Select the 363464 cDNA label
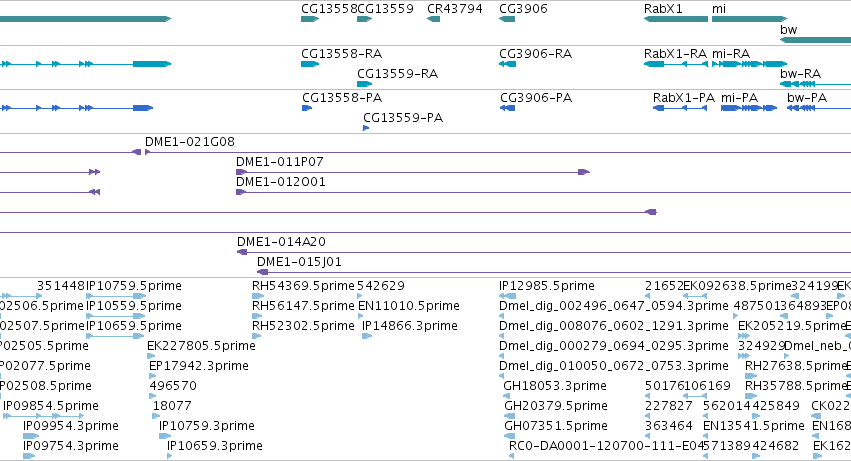The width and height of the screenshot is (851, 461). (669, 426)
